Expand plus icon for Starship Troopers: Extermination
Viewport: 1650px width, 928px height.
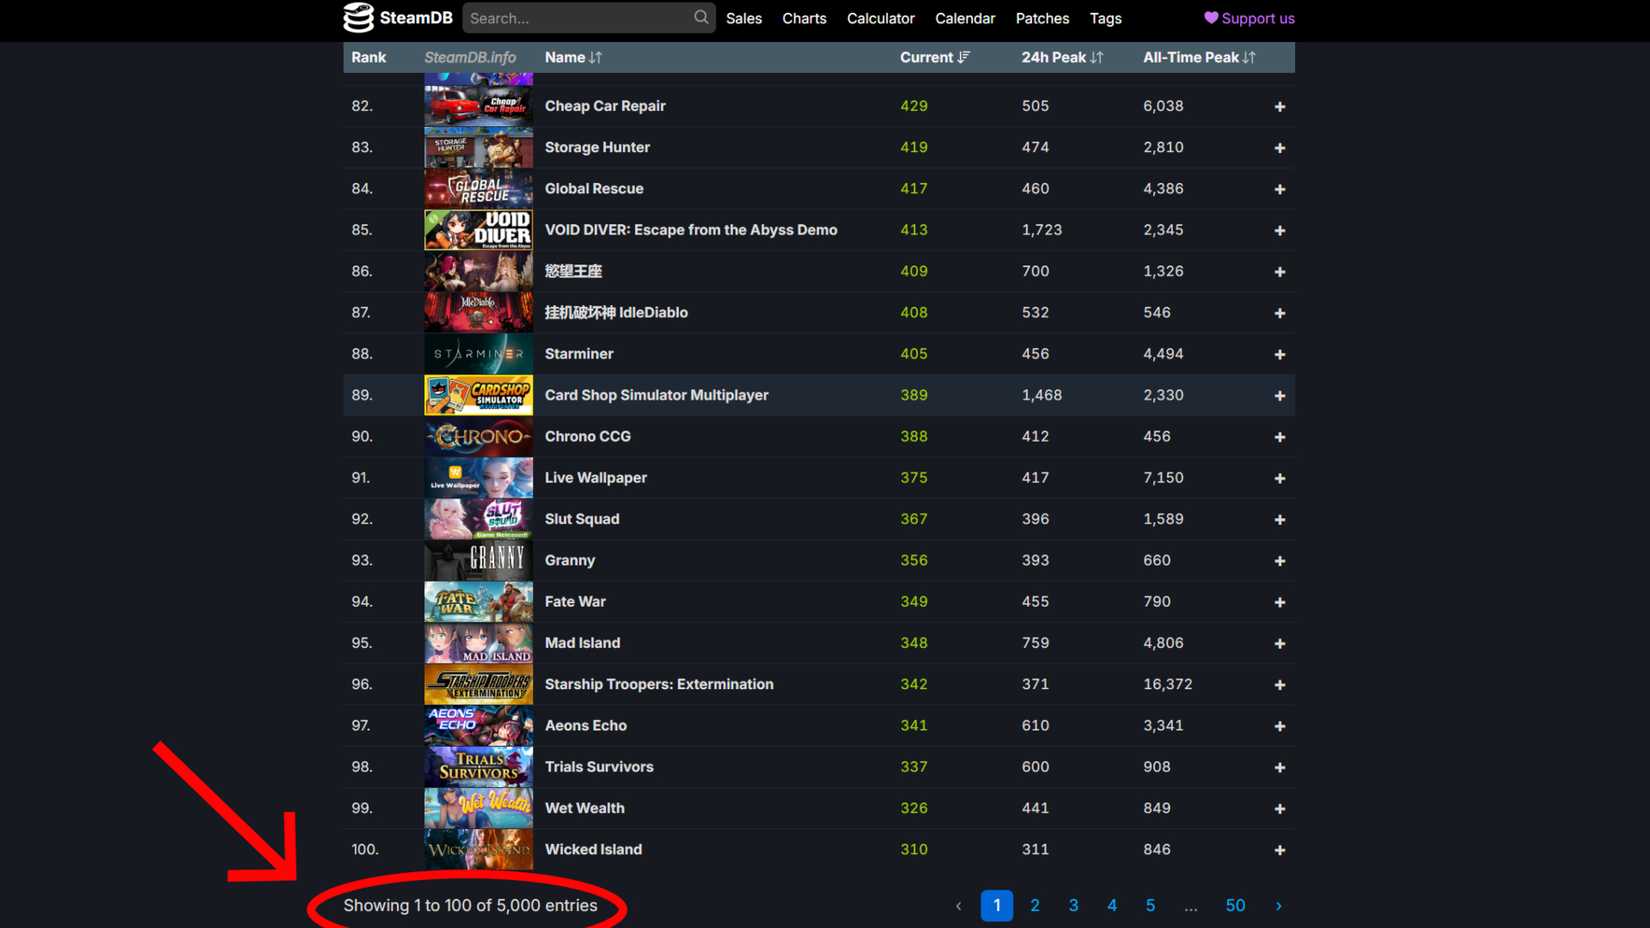click(1279, 685)
